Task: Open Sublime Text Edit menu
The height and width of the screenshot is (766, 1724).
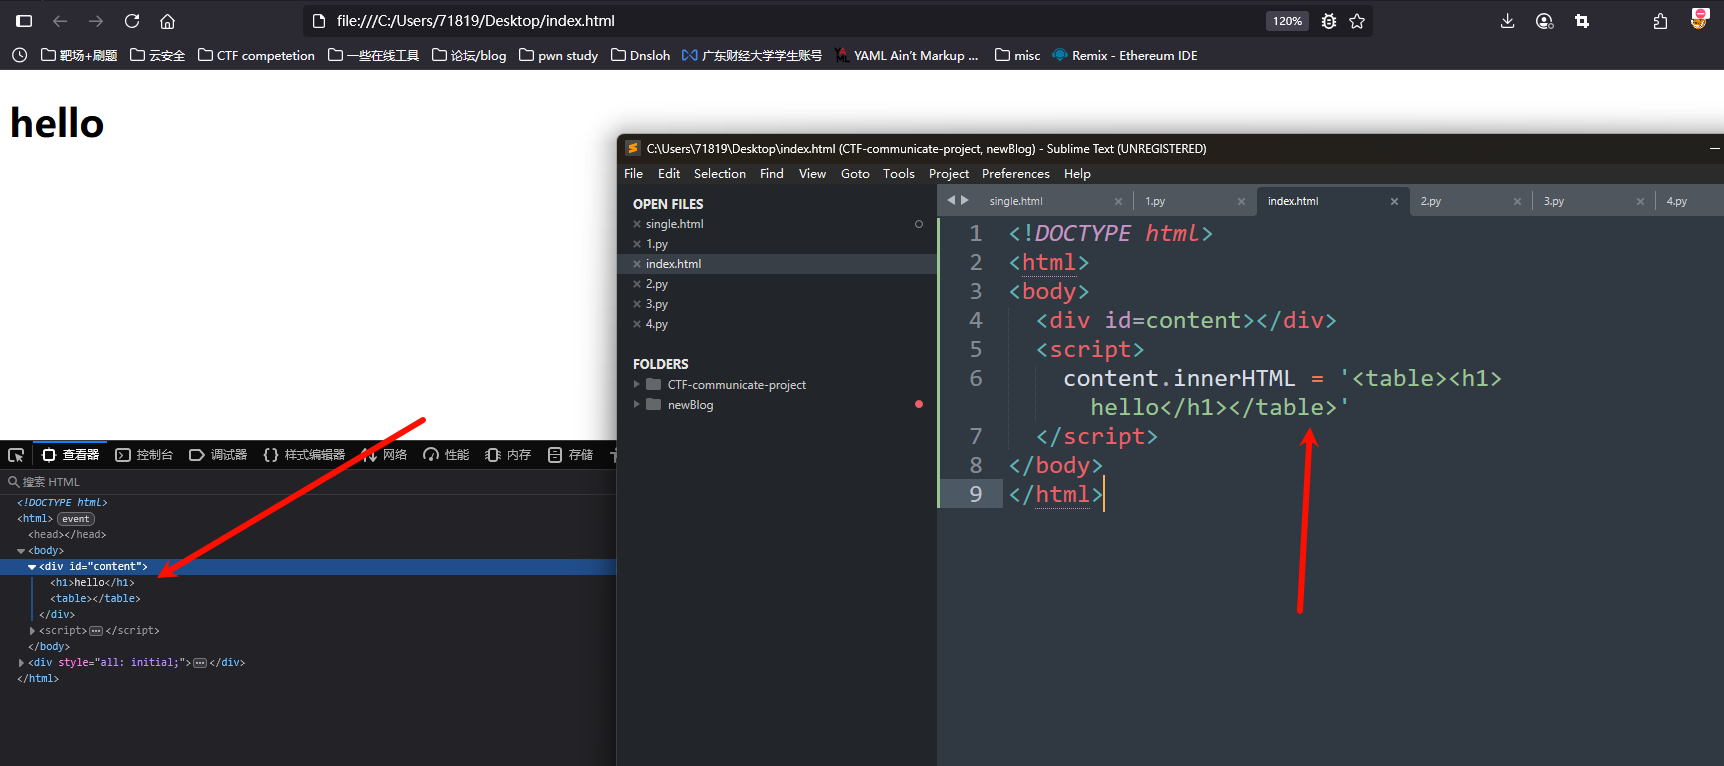Action: (669, 174)
